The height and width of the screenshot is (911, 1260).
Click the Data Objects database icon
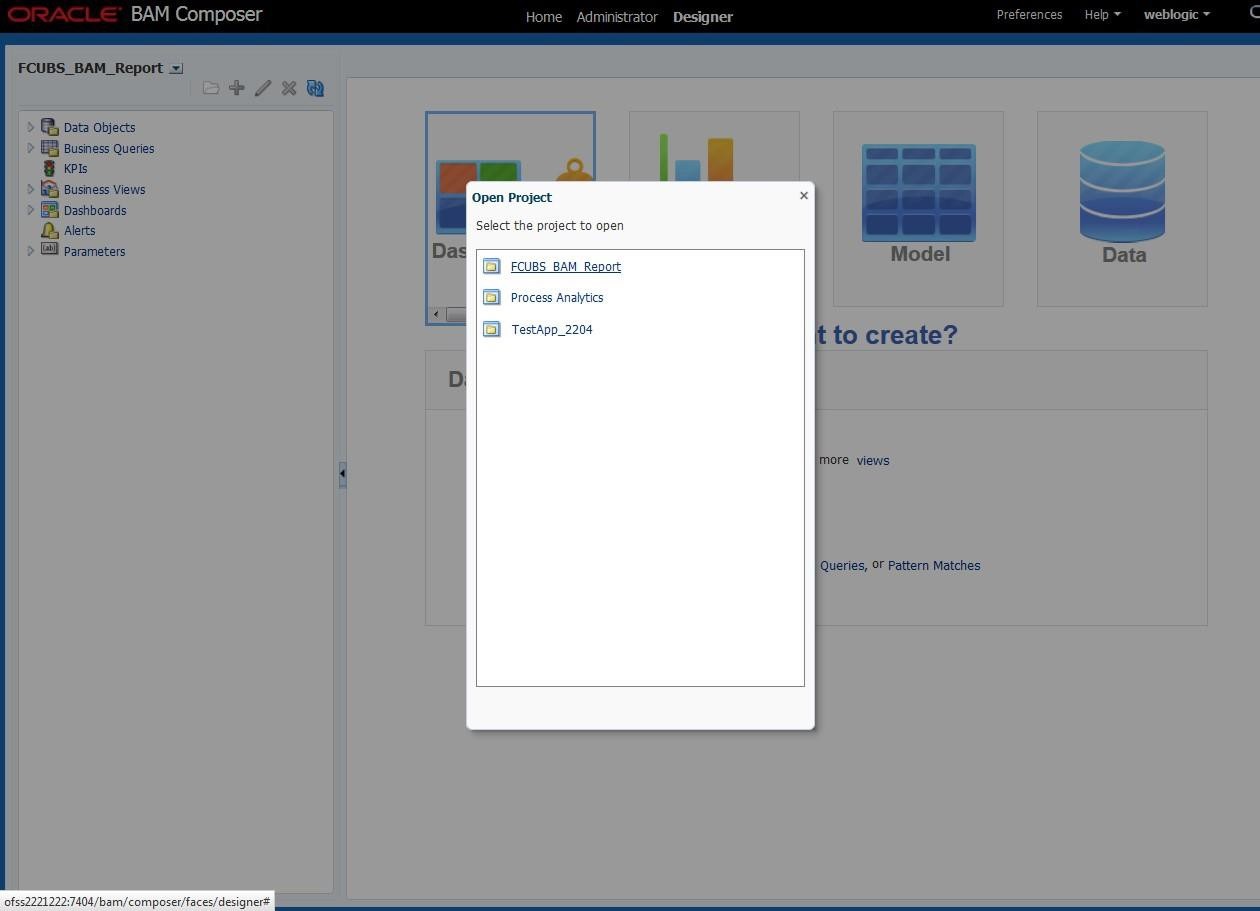(x=49, y=127)
